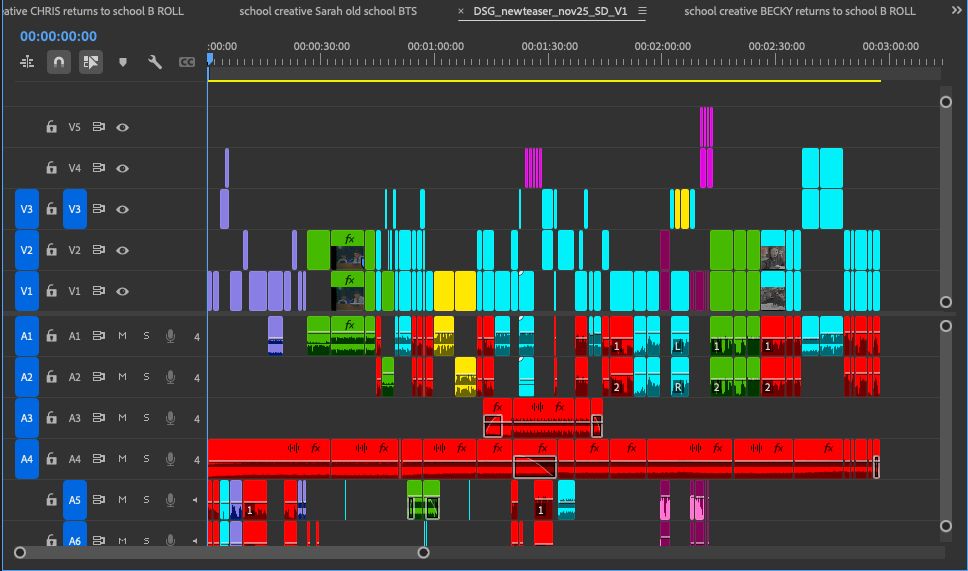Toggle lock on track A1
The height and width of the screenshot is (571, 968).
[x=51, y=336]
